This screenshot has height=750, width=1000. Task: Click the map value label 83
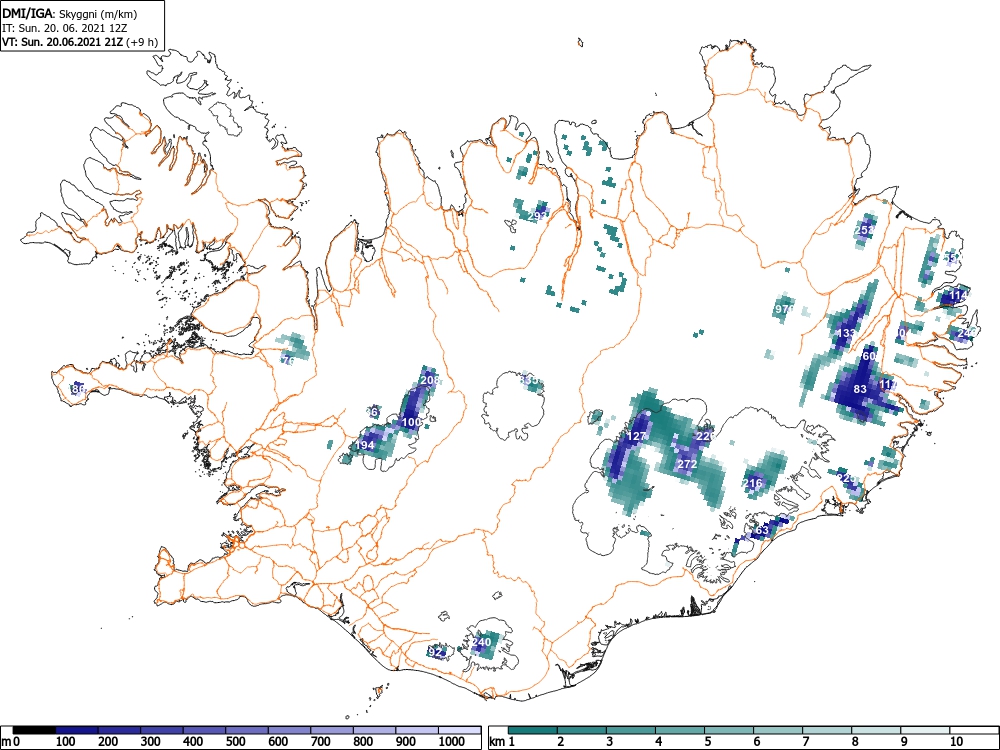click(x=860, y=389)
